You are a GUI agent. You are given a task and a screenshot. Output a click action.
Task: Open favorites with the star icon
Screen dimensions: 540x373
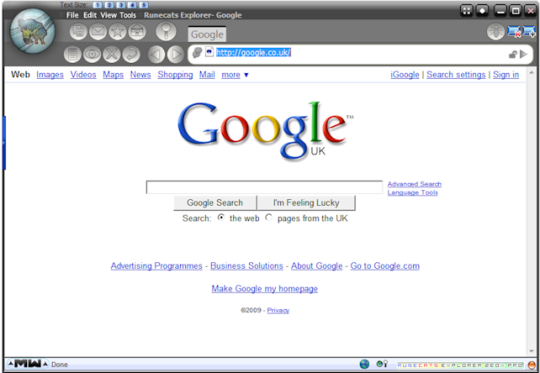[117, 32]
